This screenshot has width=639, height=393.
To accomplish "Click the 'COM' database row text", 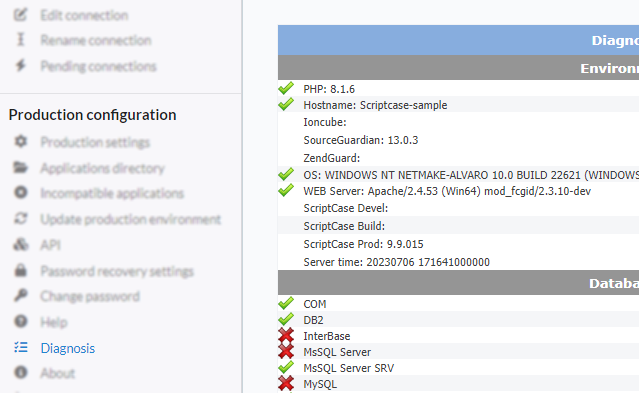I will (315, 304).
